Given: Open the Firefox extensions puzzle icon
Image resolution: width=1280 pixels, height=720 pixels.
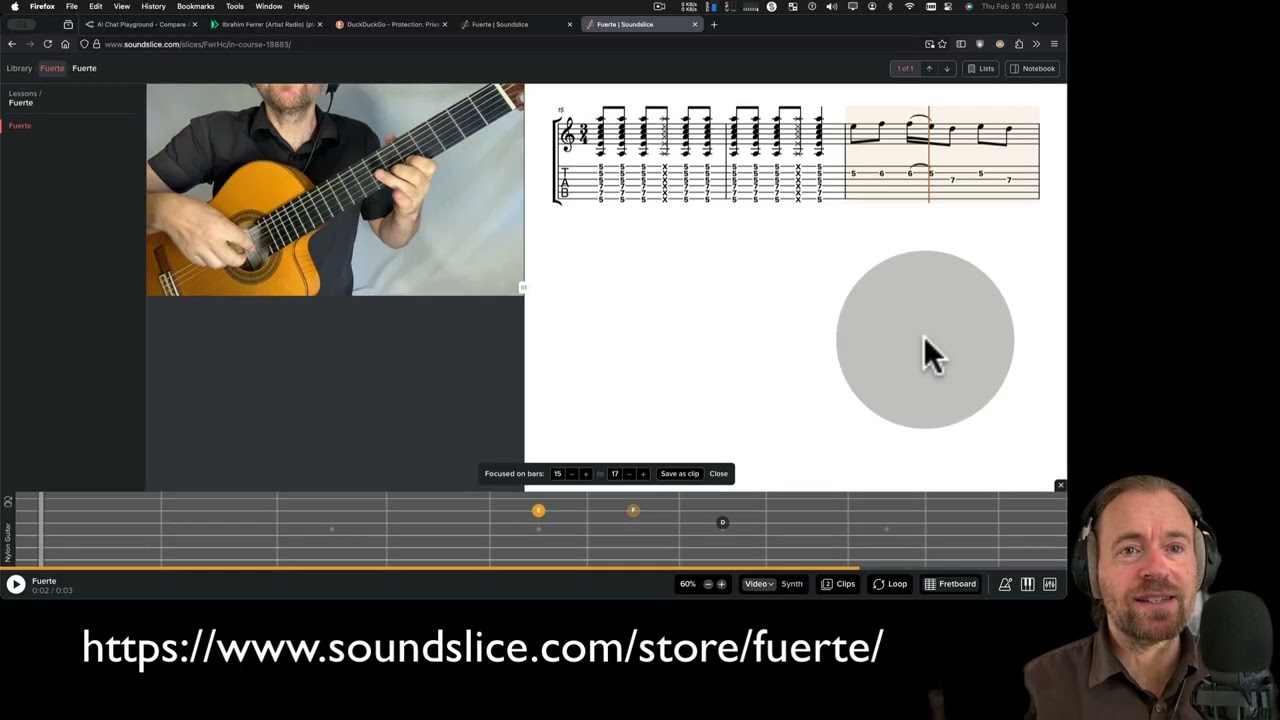Looking at the screenshot, I should click(1019, 44).
